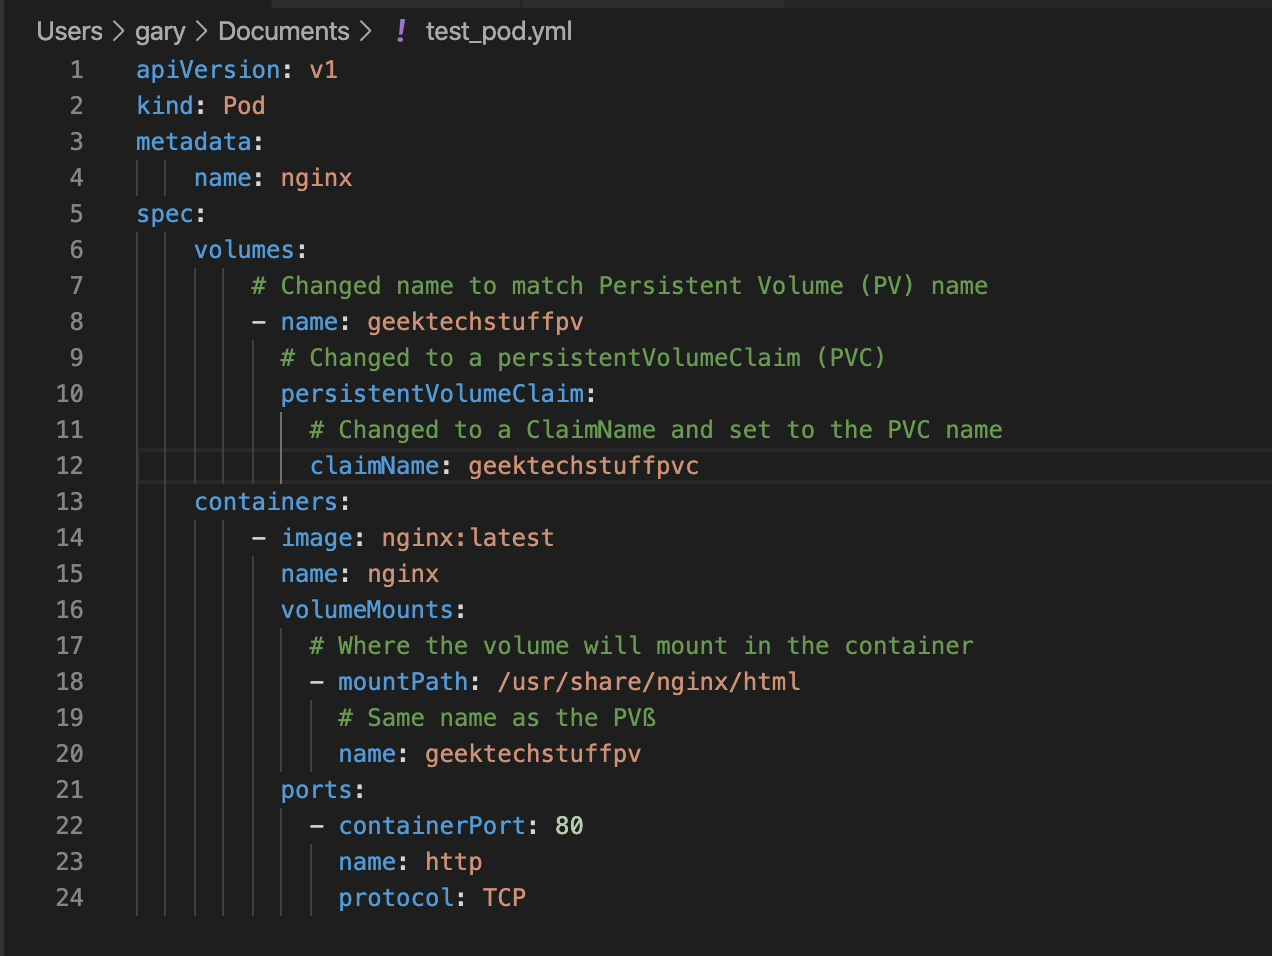Screen dimensions: 1272x956
Task: Open the gary breadcrumb dropdown
Action: [160, 31]
